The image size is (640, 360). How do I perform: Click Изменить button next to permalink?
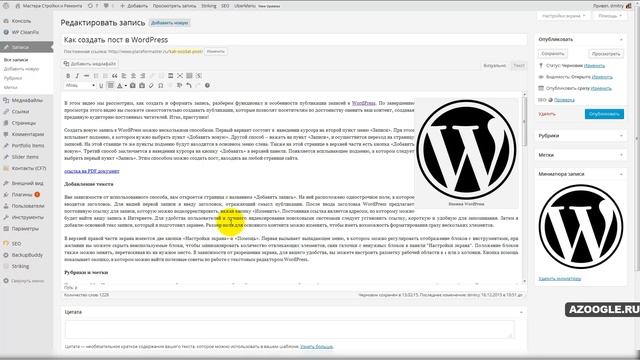(215, 51)
